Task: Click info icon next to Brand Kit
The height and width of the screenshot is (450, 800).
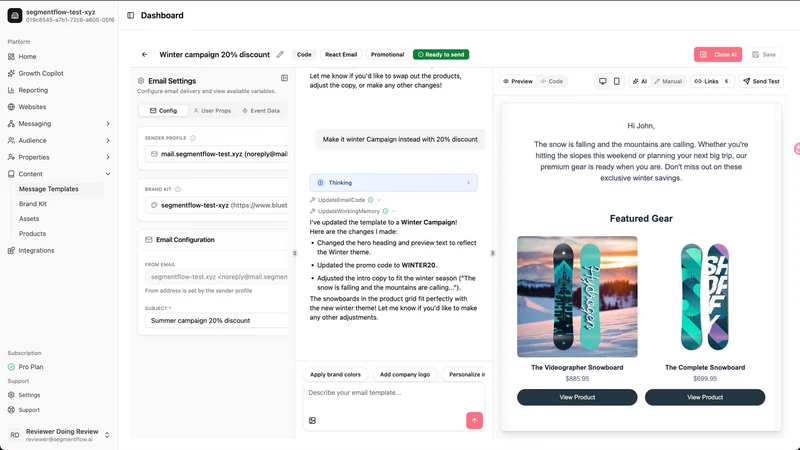Action: (178, 189)
